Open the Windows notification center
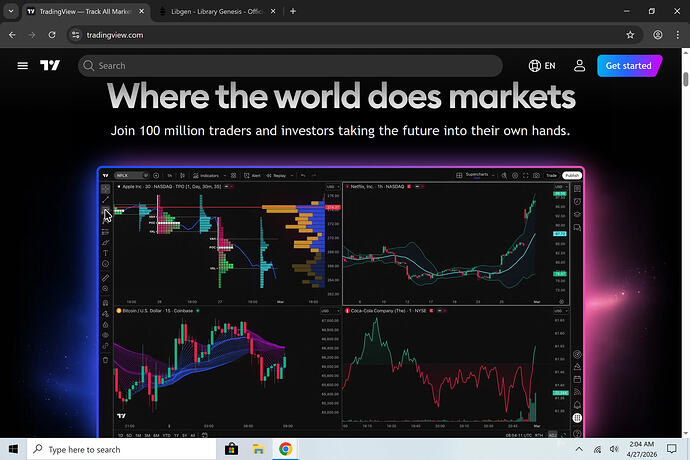The height and width of the screenshot is (460, 690). pos(672,449)
